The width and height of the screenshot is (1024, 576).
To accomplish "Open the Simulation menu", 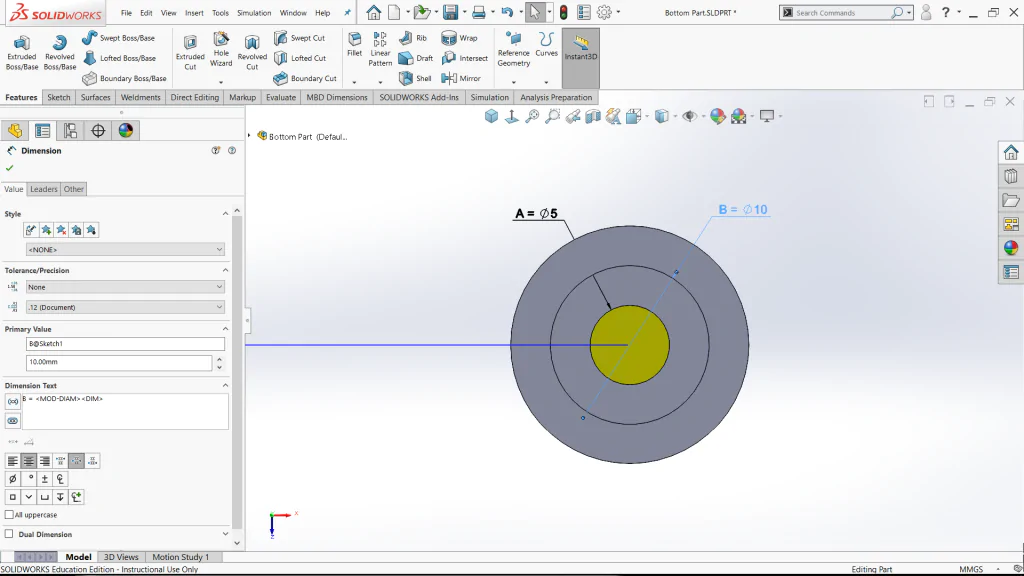I will [x=254, y=12].
